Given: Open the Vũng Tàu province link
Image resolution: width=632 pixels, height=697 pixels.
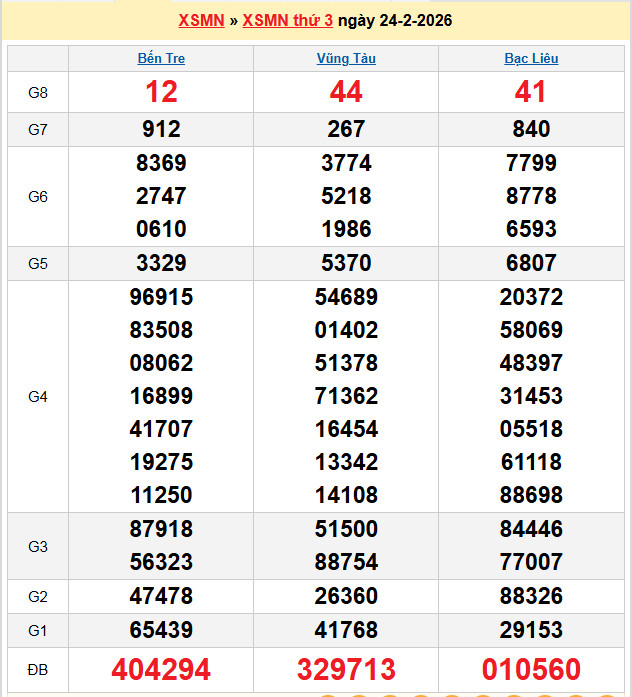Looking at the screenshot, I should pyautogui.click(x=346, y=58).
